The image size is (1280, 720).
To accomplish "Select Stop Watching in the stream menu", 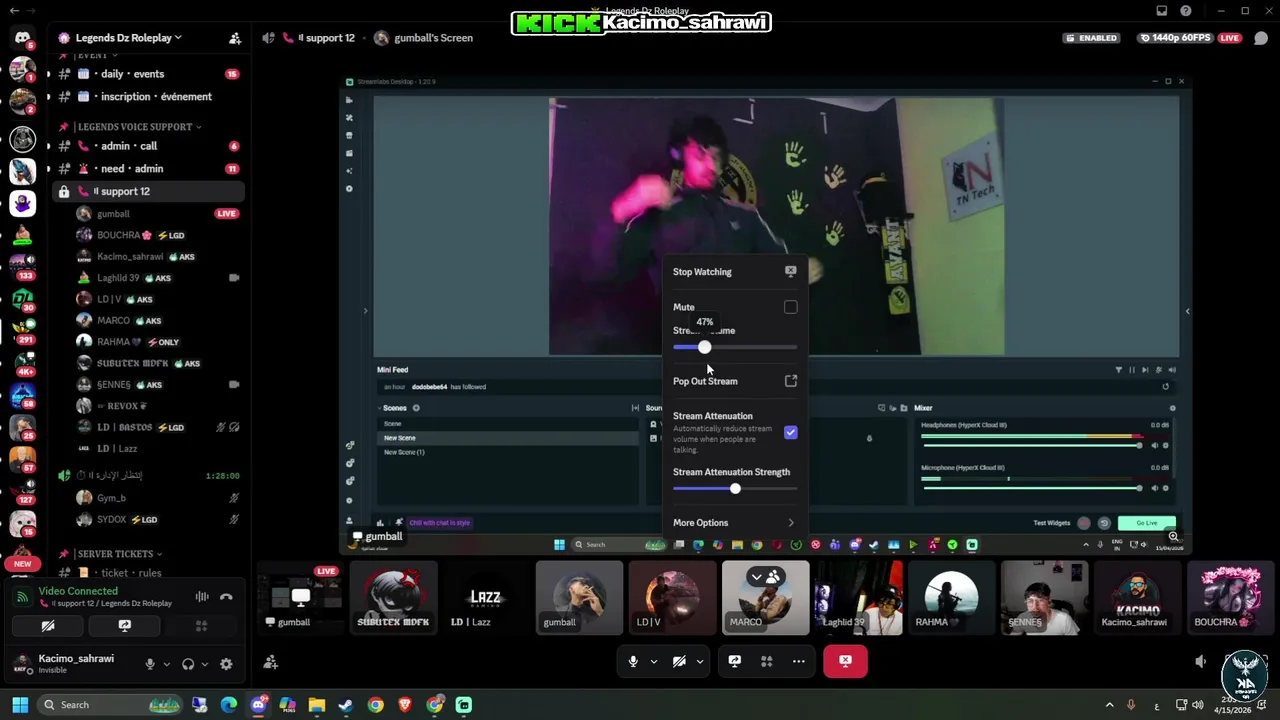I will [x=735, y=272].
